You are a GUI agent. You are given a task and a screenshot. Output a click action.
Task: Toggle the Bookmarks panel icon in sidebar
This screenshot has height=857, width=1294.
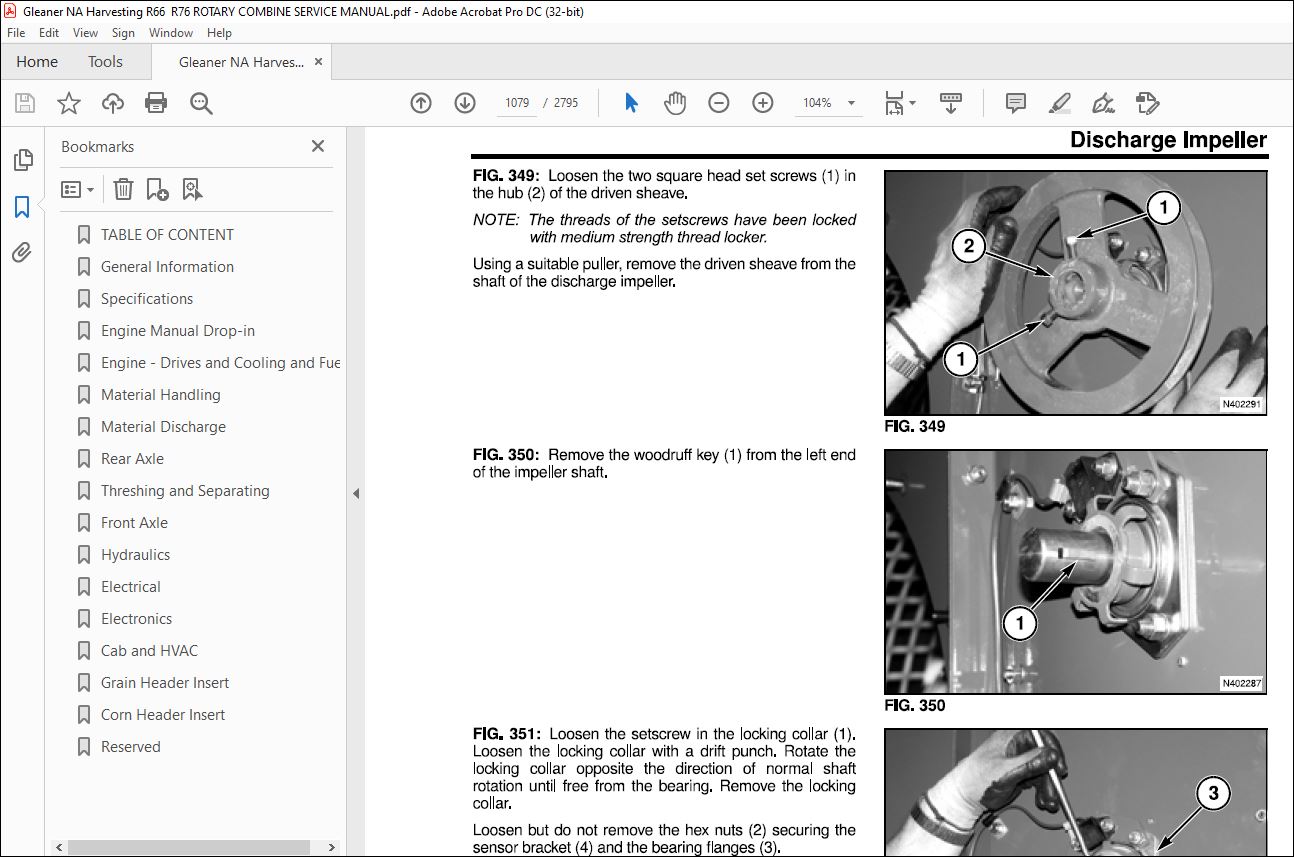[x=22, y=207]
